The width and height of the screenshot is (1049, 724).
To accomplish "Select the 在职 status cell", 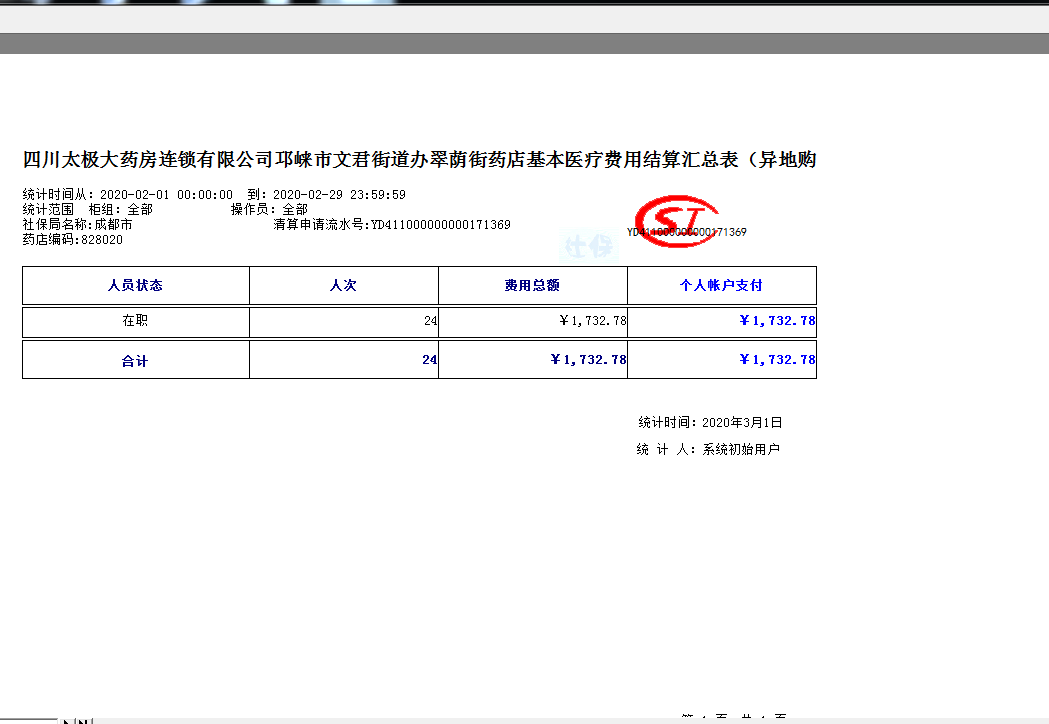I will click(x=136, y=322).
